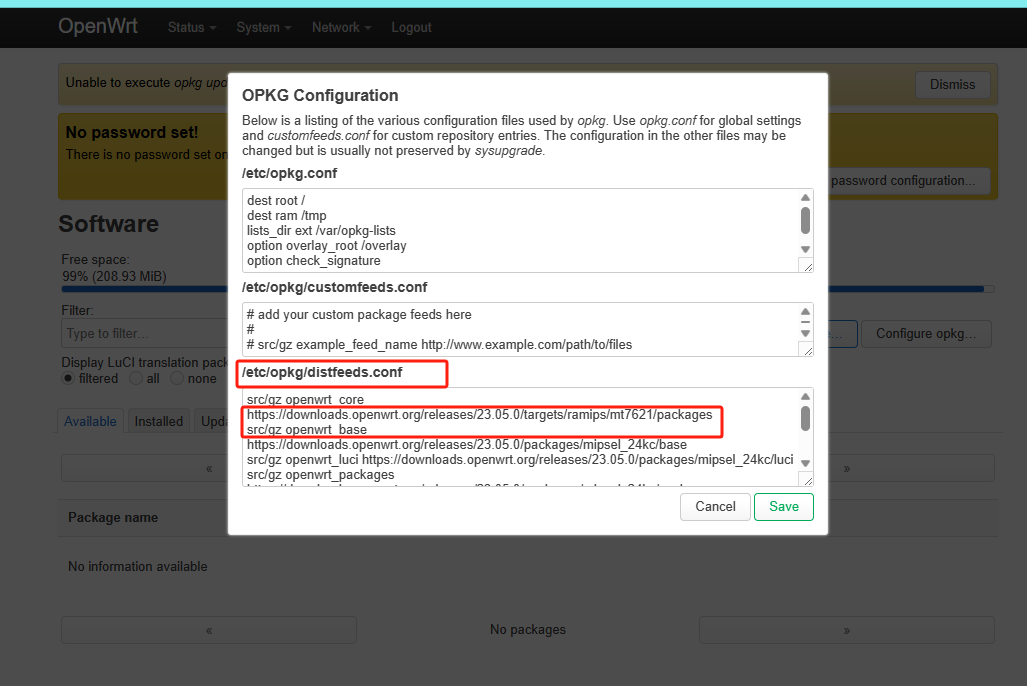The image size is (1027, 686).
Task: Click distfeeds.conf textarea scrollbar thumb
Action: click(806, 419)
